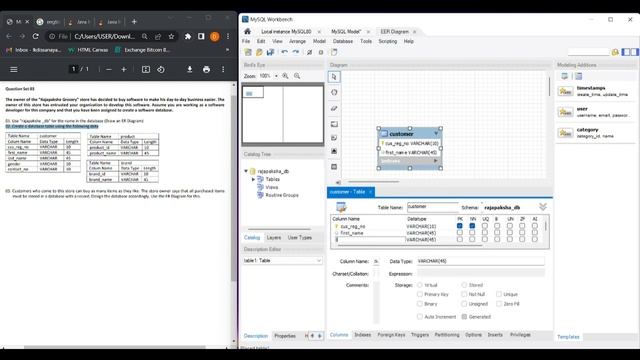Select the hand pan tool in the palette
The height and width of the screenshot is (360, 640).
334,92
